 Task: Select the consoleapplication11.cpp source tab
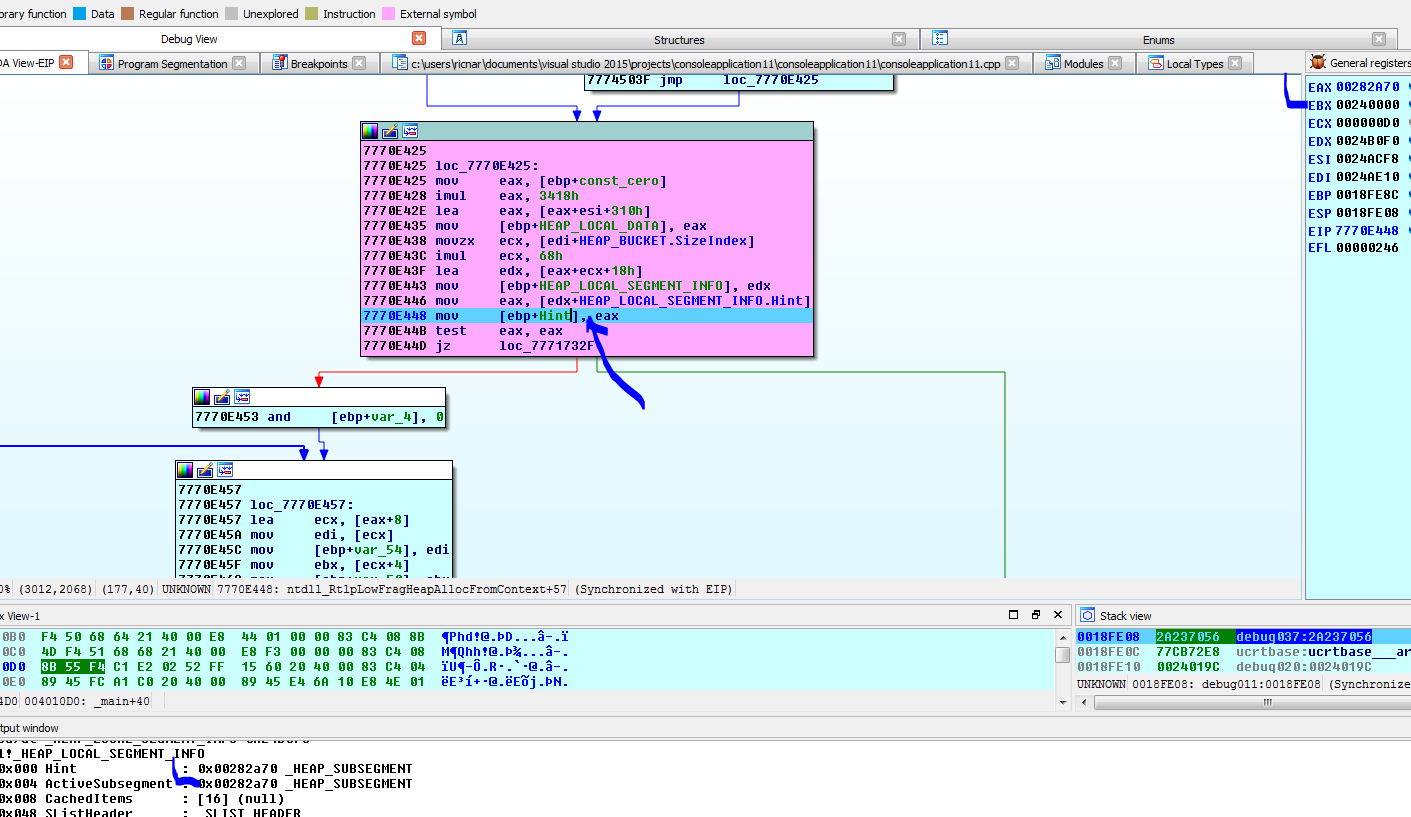[x=705, y=63]
